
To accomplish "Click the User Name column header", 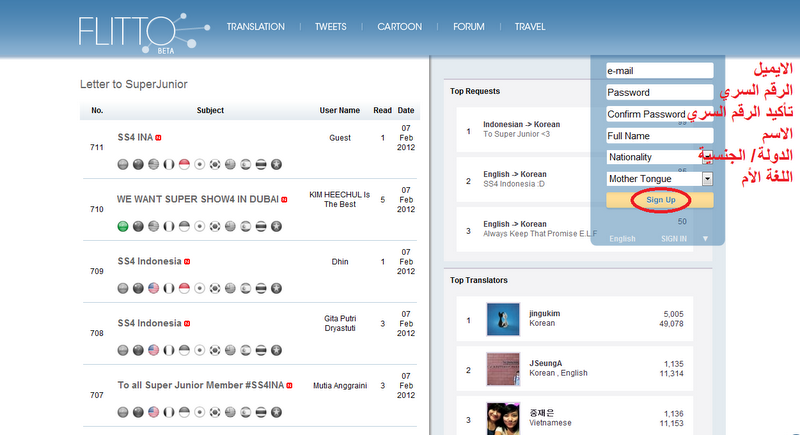I will 340,110.
